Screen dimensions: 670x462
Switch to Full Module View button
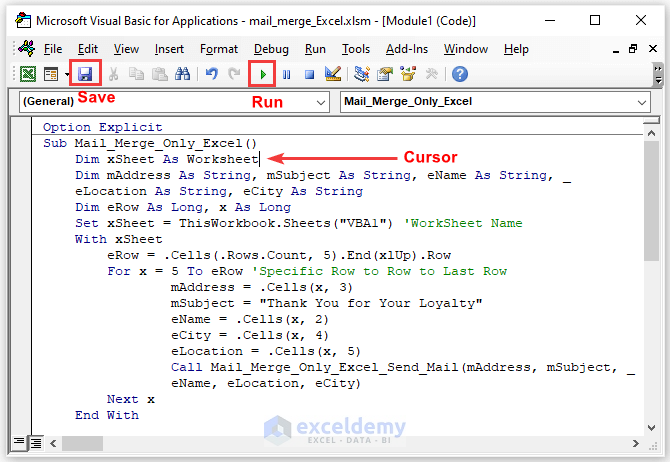pos(36,443)
